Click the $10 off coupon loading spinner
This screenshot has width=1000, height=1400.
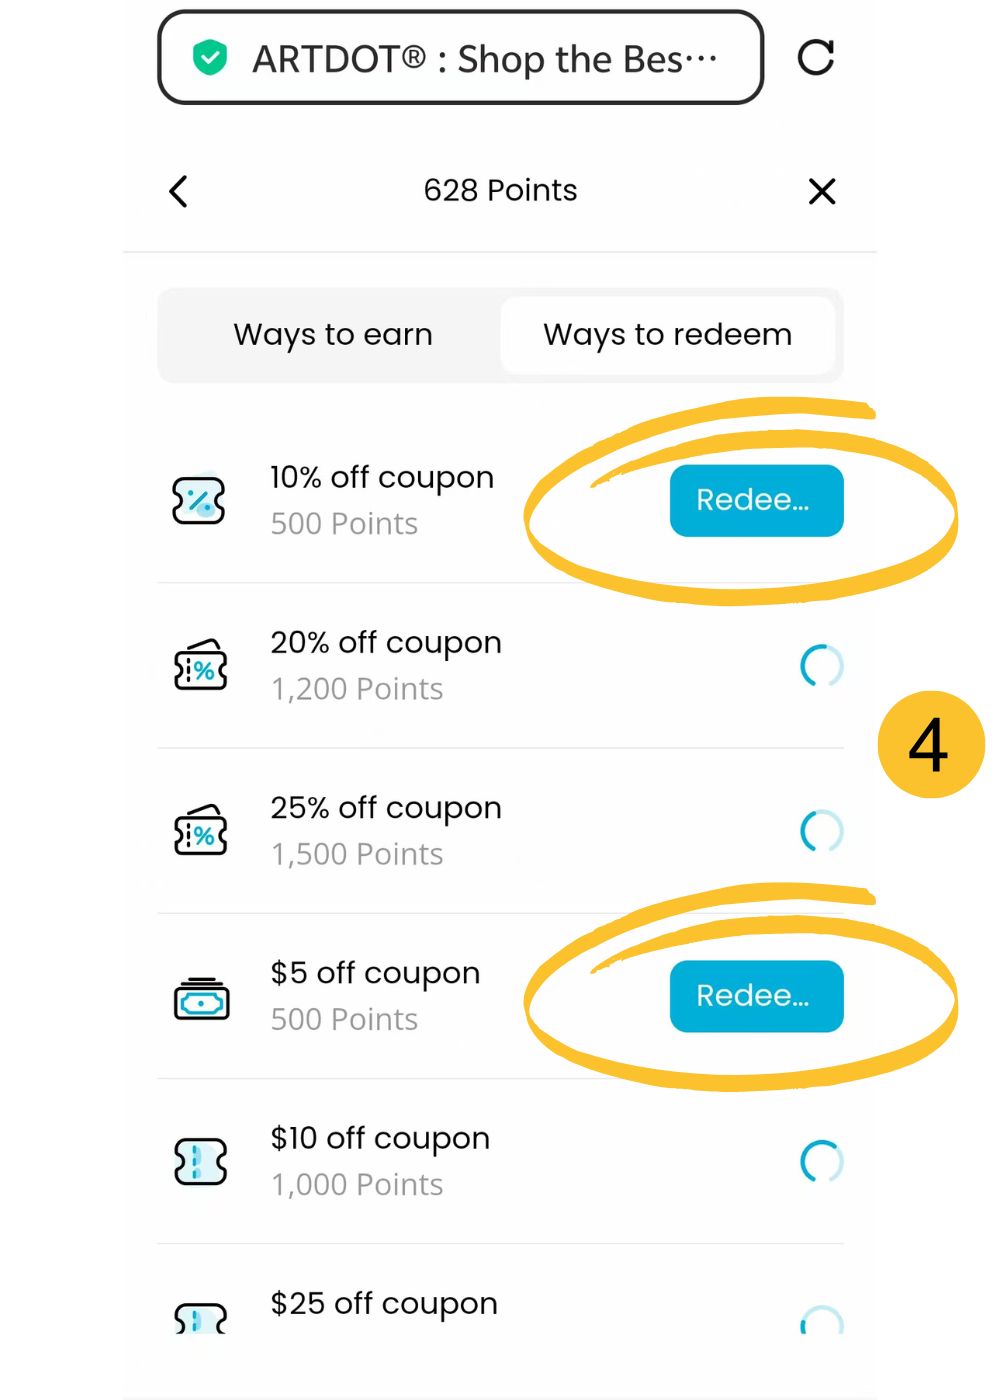(822, 1162)
